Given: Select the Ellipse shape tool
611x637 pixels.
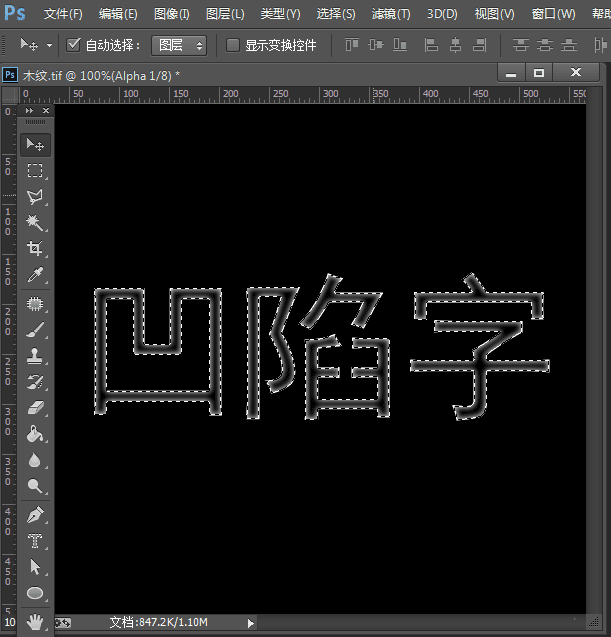Looking at the screenshot, I should coord(35,593).
